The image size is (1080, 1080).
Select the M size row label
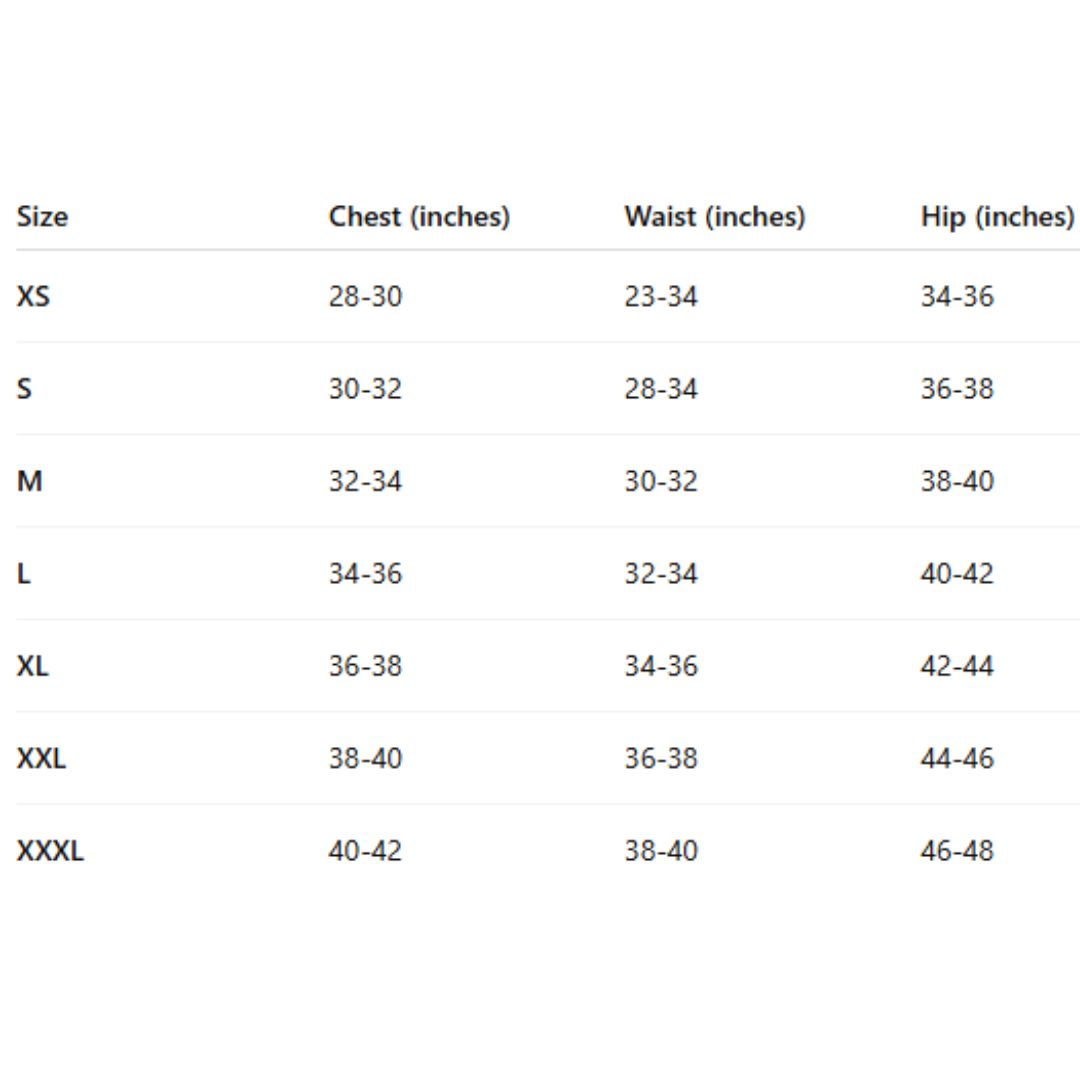pos(30,482)
